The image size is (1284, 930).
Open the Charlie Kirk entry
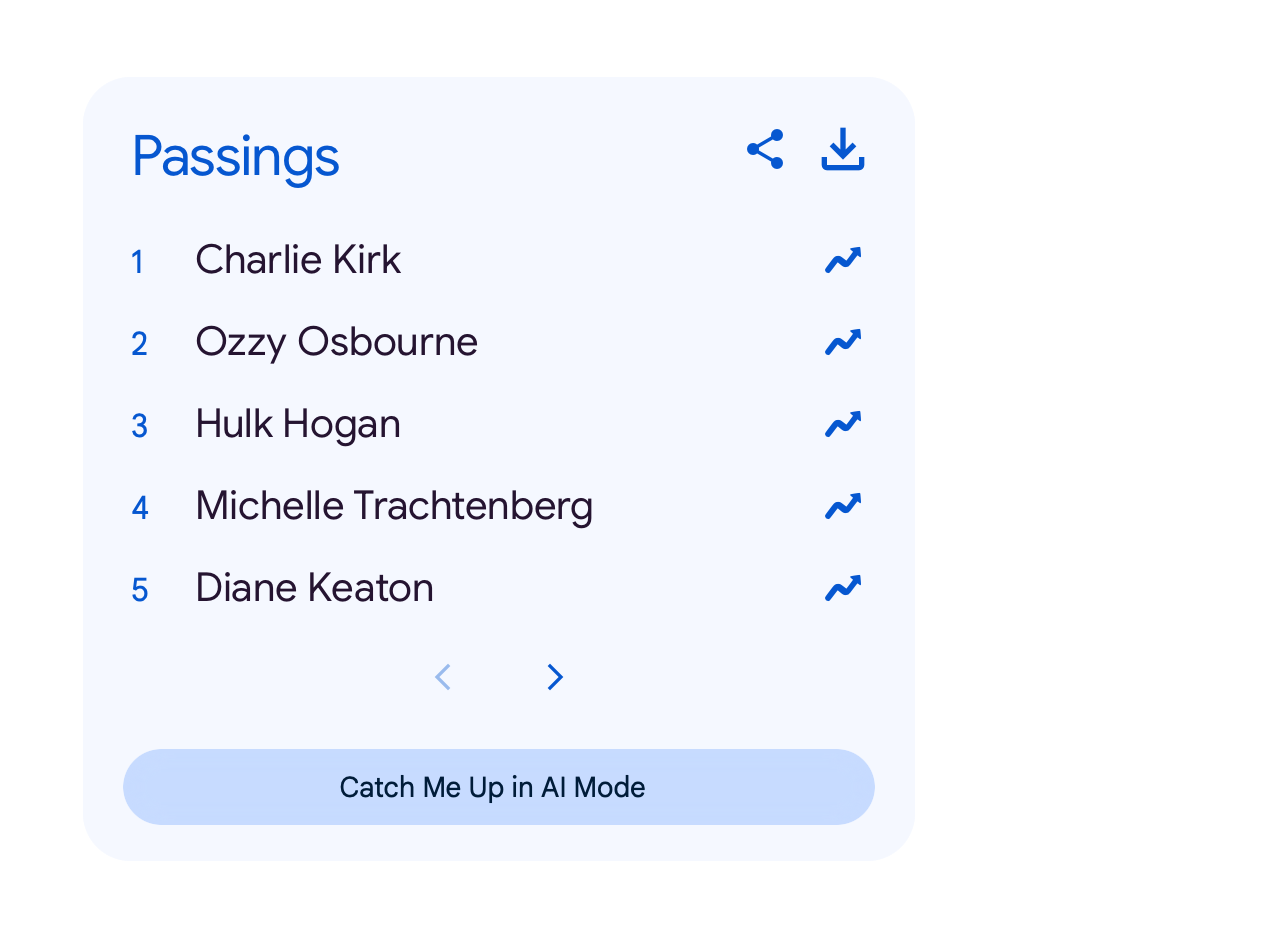coord(298,260)
